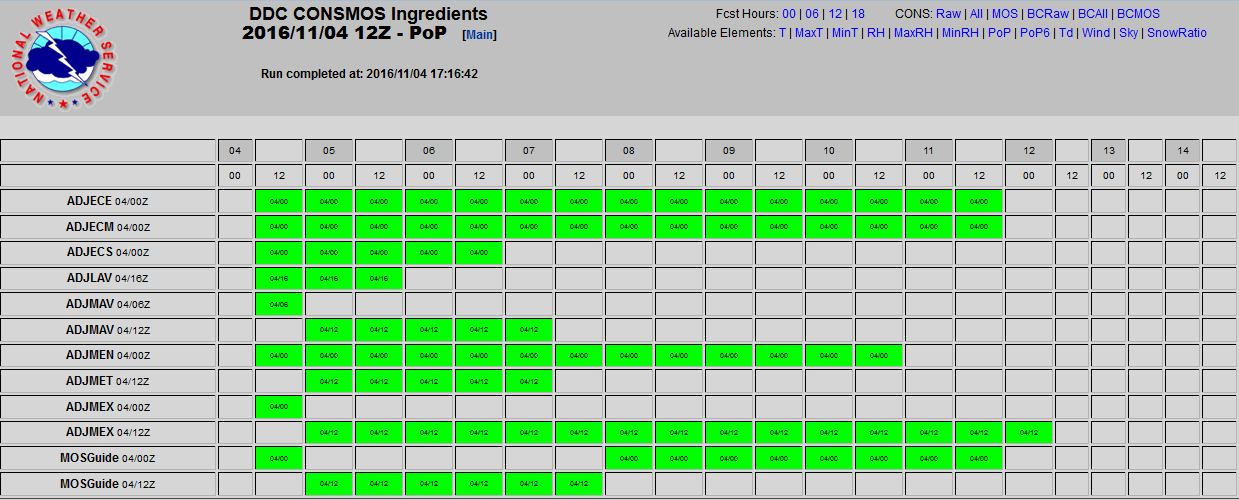Choose the Raw CONS option
This screenshot has width=1239, height=500.
[x=948, y=14]
